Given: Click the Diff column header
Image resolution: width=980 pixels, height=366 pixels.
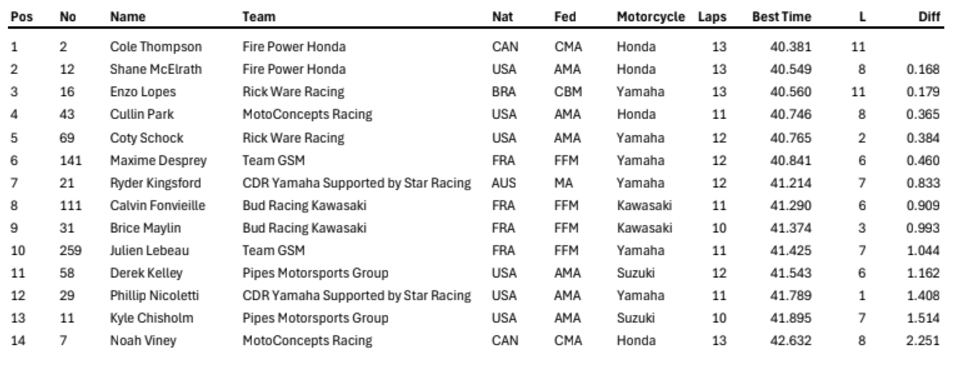Looking at the screenshot, I should coord(929,17).
